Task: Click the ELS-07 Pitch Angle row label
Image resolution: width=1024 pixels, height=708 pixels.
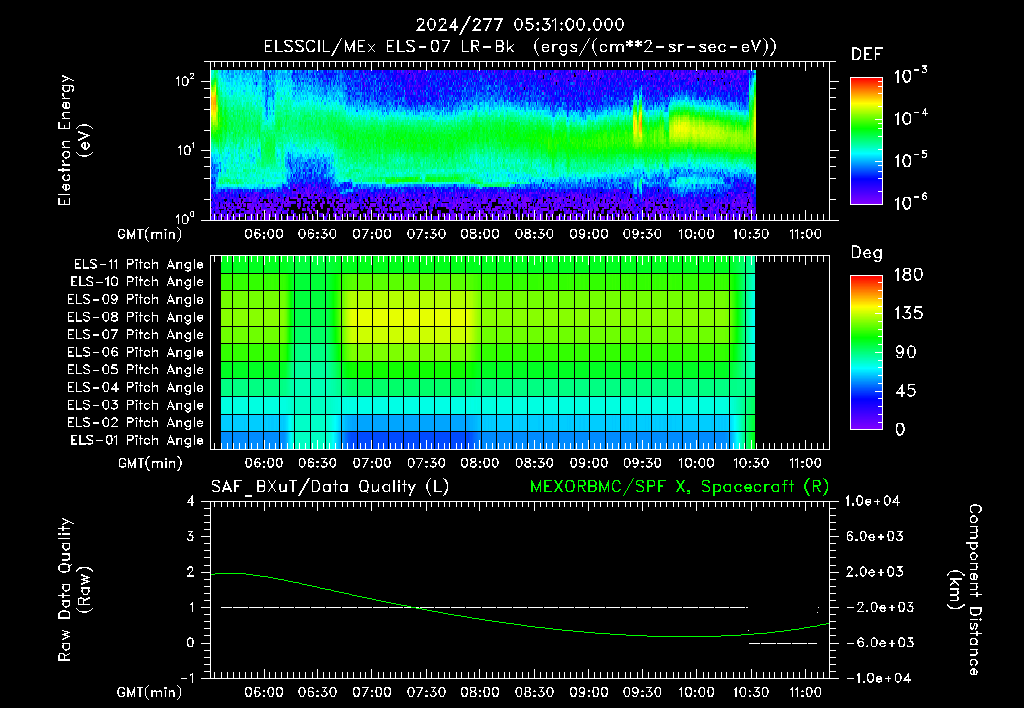Action: [136, 335]
